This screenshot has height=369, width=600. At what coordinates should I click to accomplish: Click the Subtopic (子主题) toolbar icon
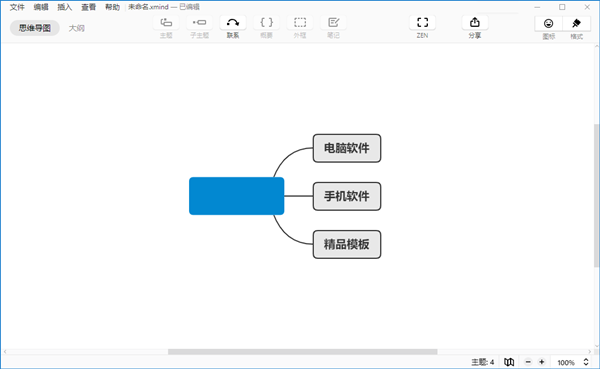[199, 23]
